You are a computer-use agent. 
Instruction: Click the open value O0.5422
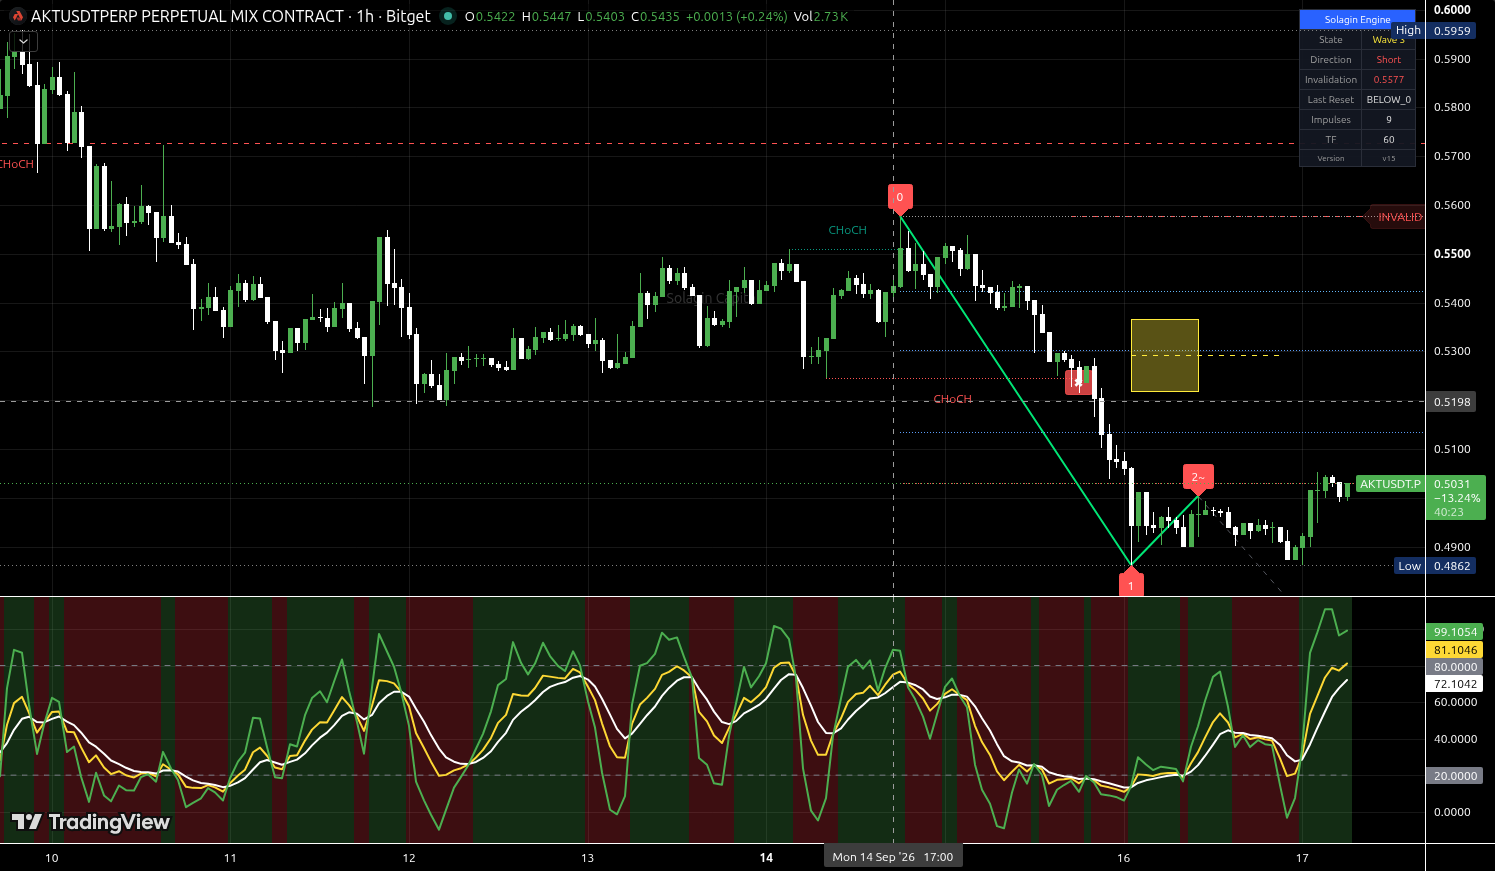click(x=490, y=17)
